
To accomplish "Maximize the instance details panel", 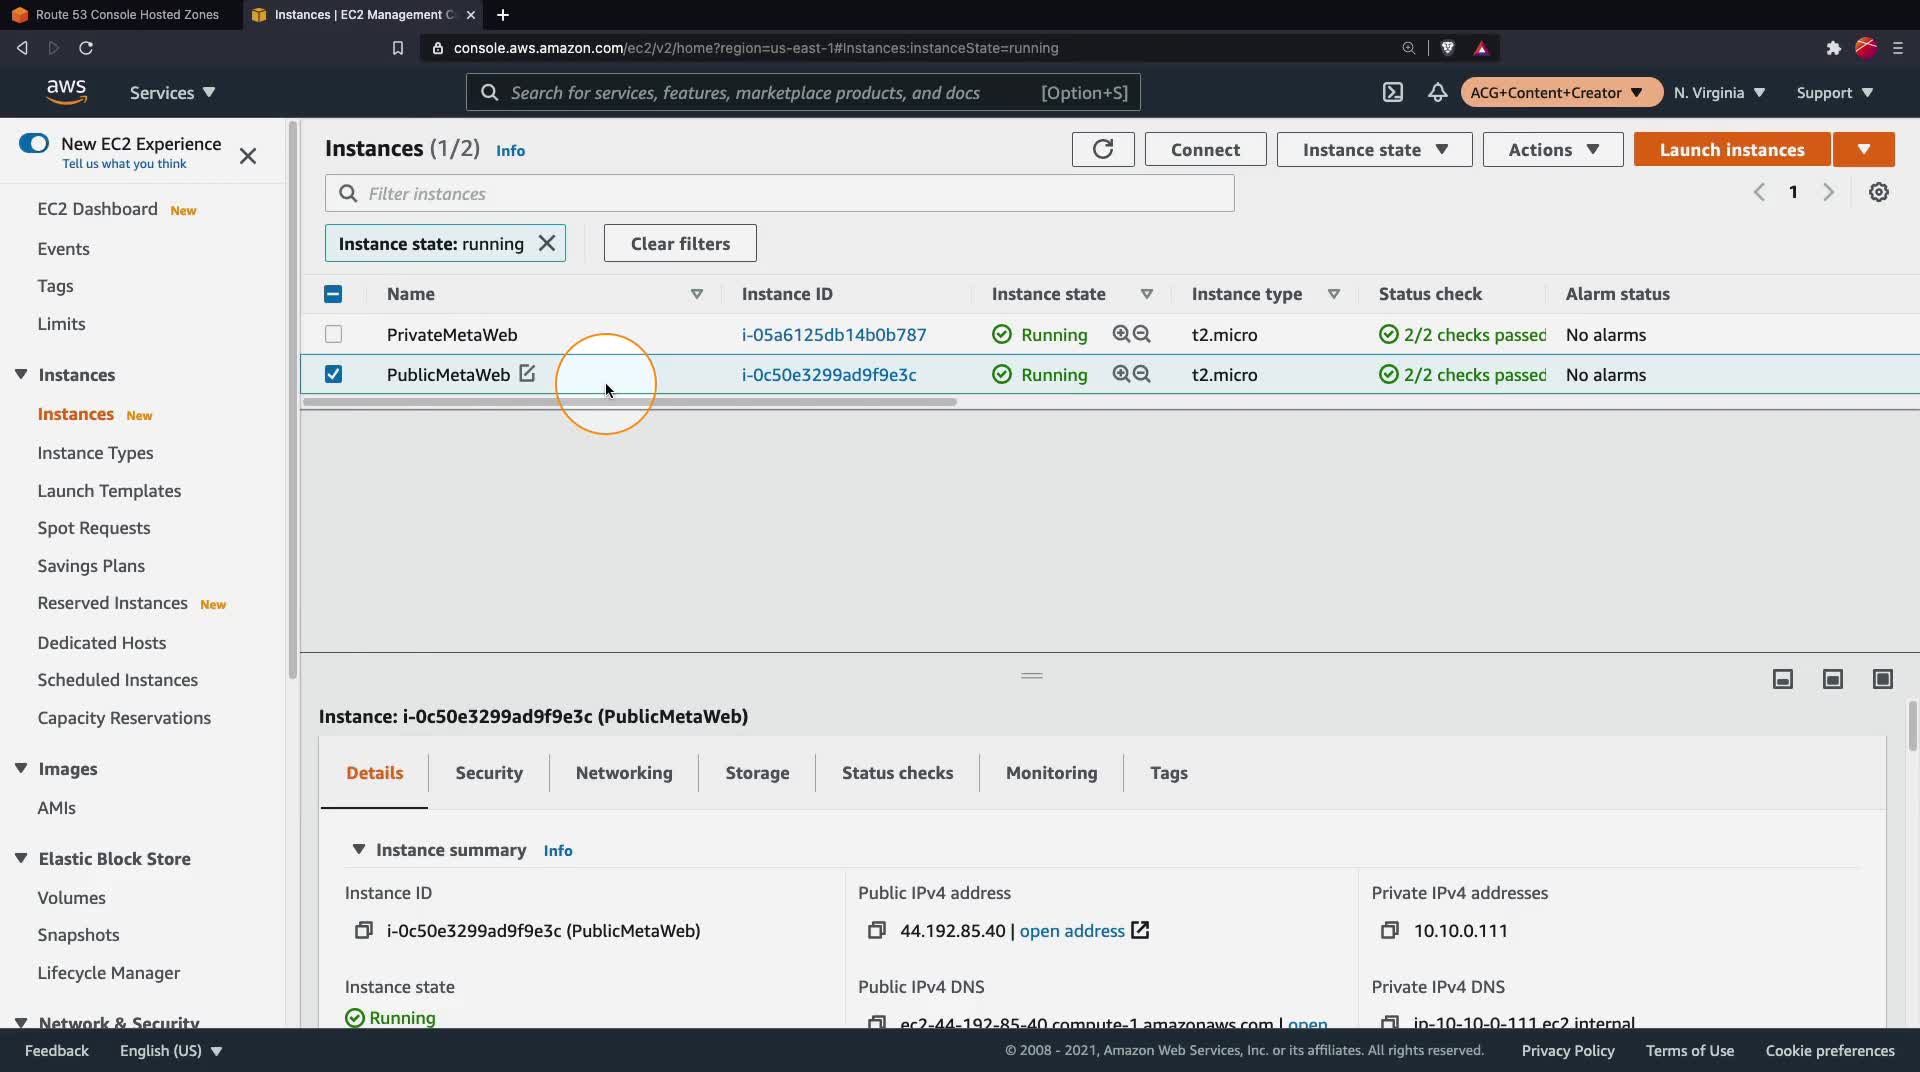I will pyautogui.click(x=1882, y=679).
